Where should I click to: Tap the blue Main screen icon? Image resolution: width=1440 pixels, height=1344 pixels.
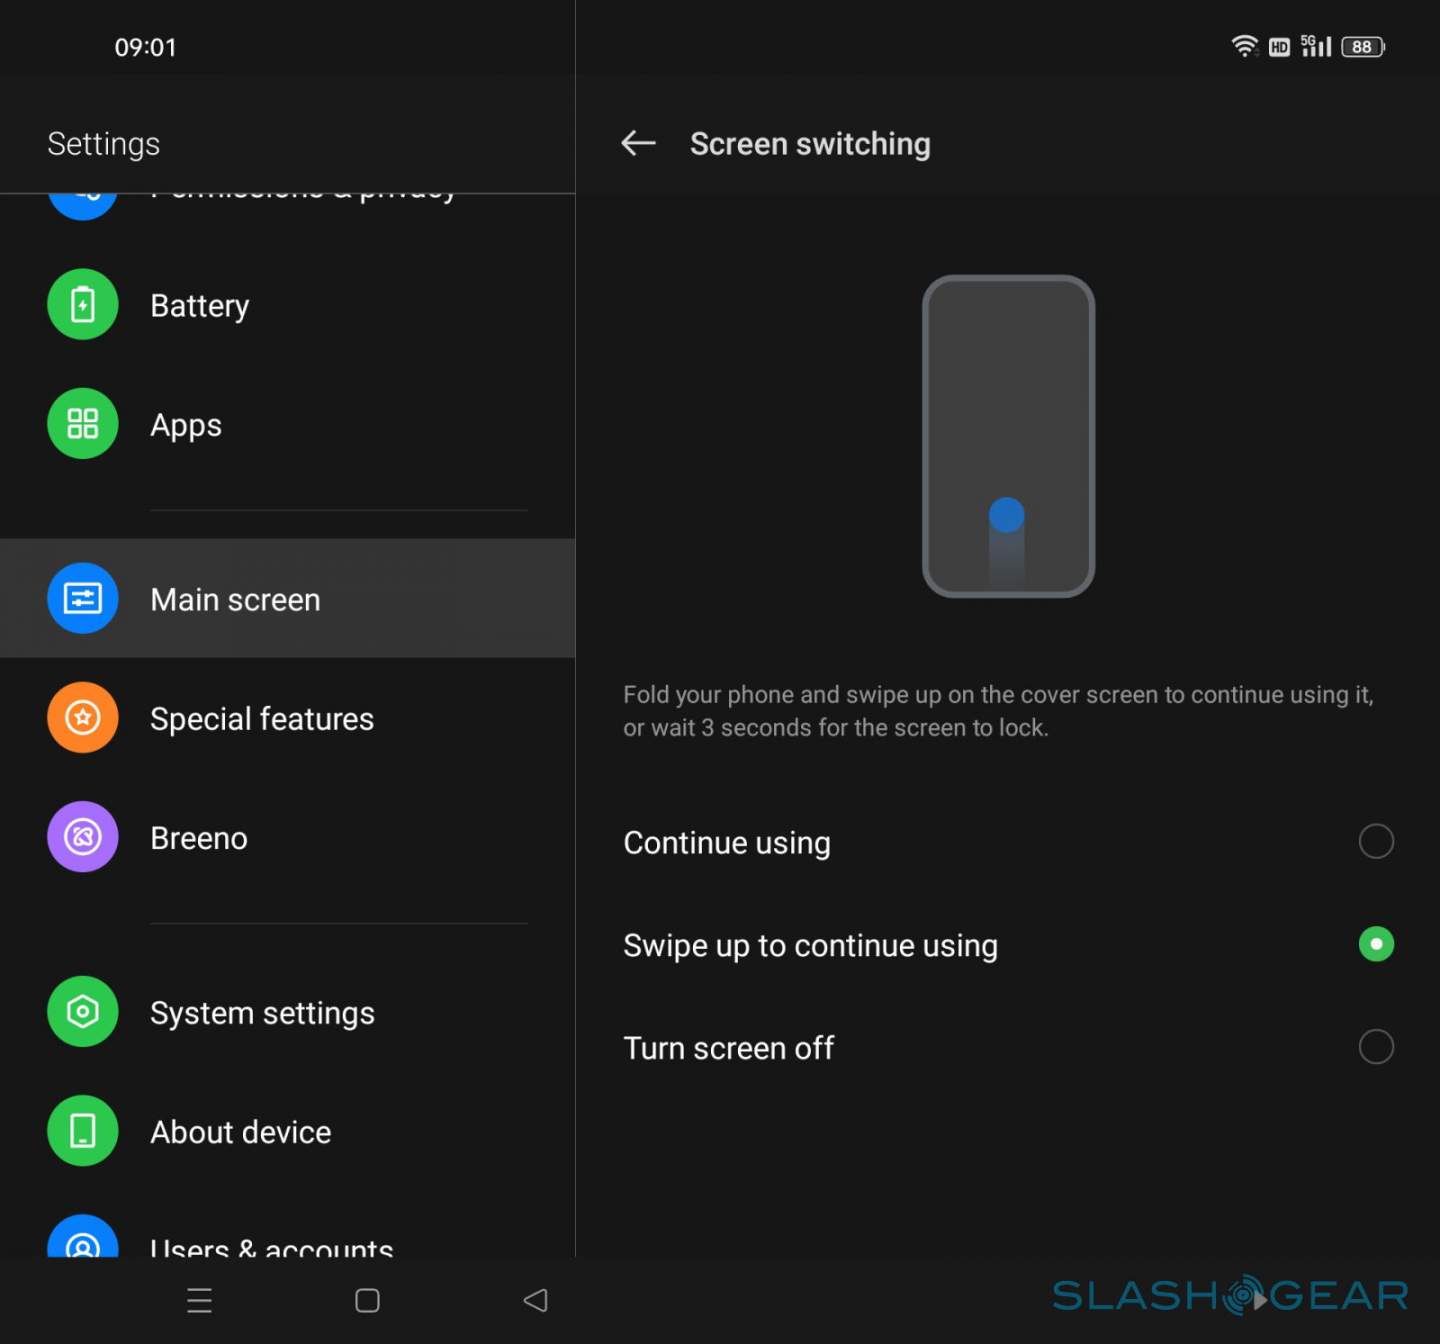[83, 598]
